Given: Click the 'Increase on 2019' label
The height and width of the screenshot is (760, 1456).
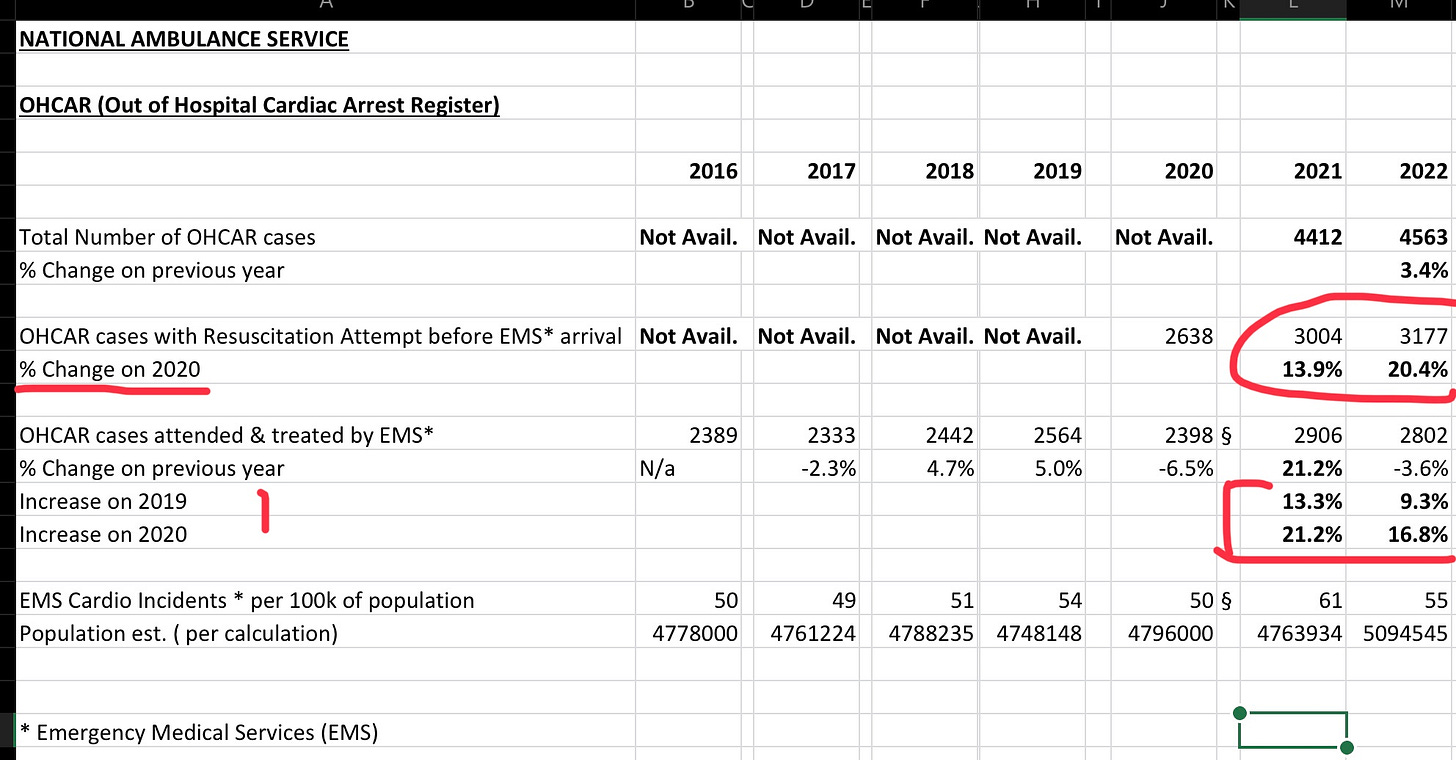Looking at the screenshot, I should click(103, 501).
